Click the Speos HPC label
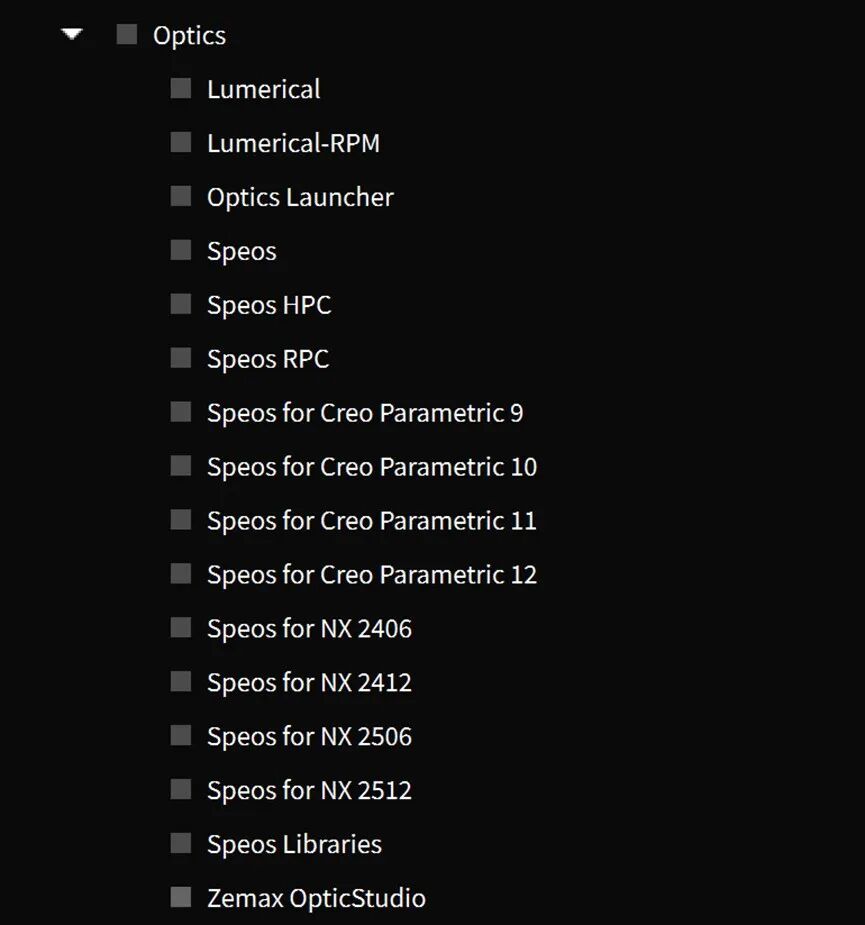Screen dimensions: 865x925 [x=269, y=306]
